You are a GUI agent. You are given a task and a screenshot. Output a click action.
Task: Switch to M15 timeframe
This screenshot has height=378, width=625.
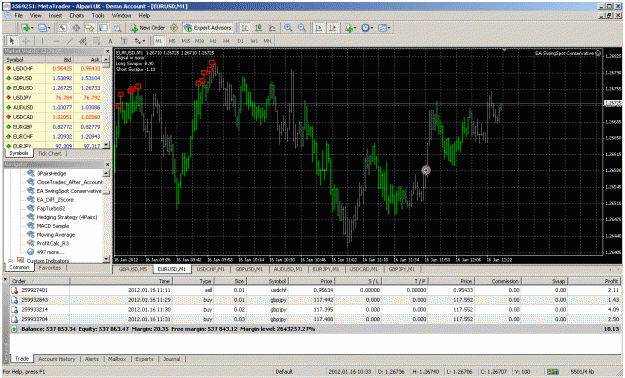pos(186,41)
